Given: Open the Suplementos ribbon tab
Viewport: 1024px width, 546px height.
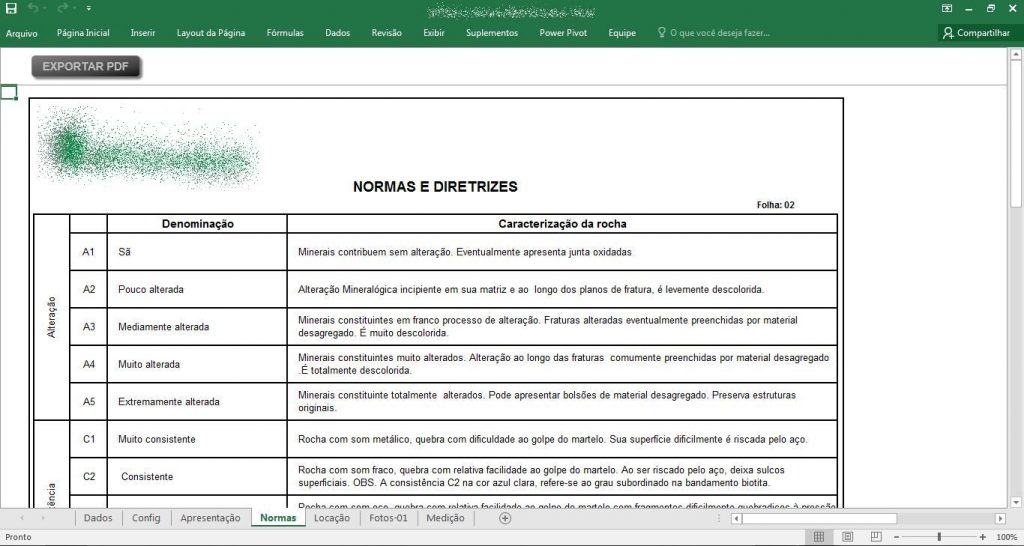Looking at the screenshot, I should pyautogui.click(x=492, y=33).
